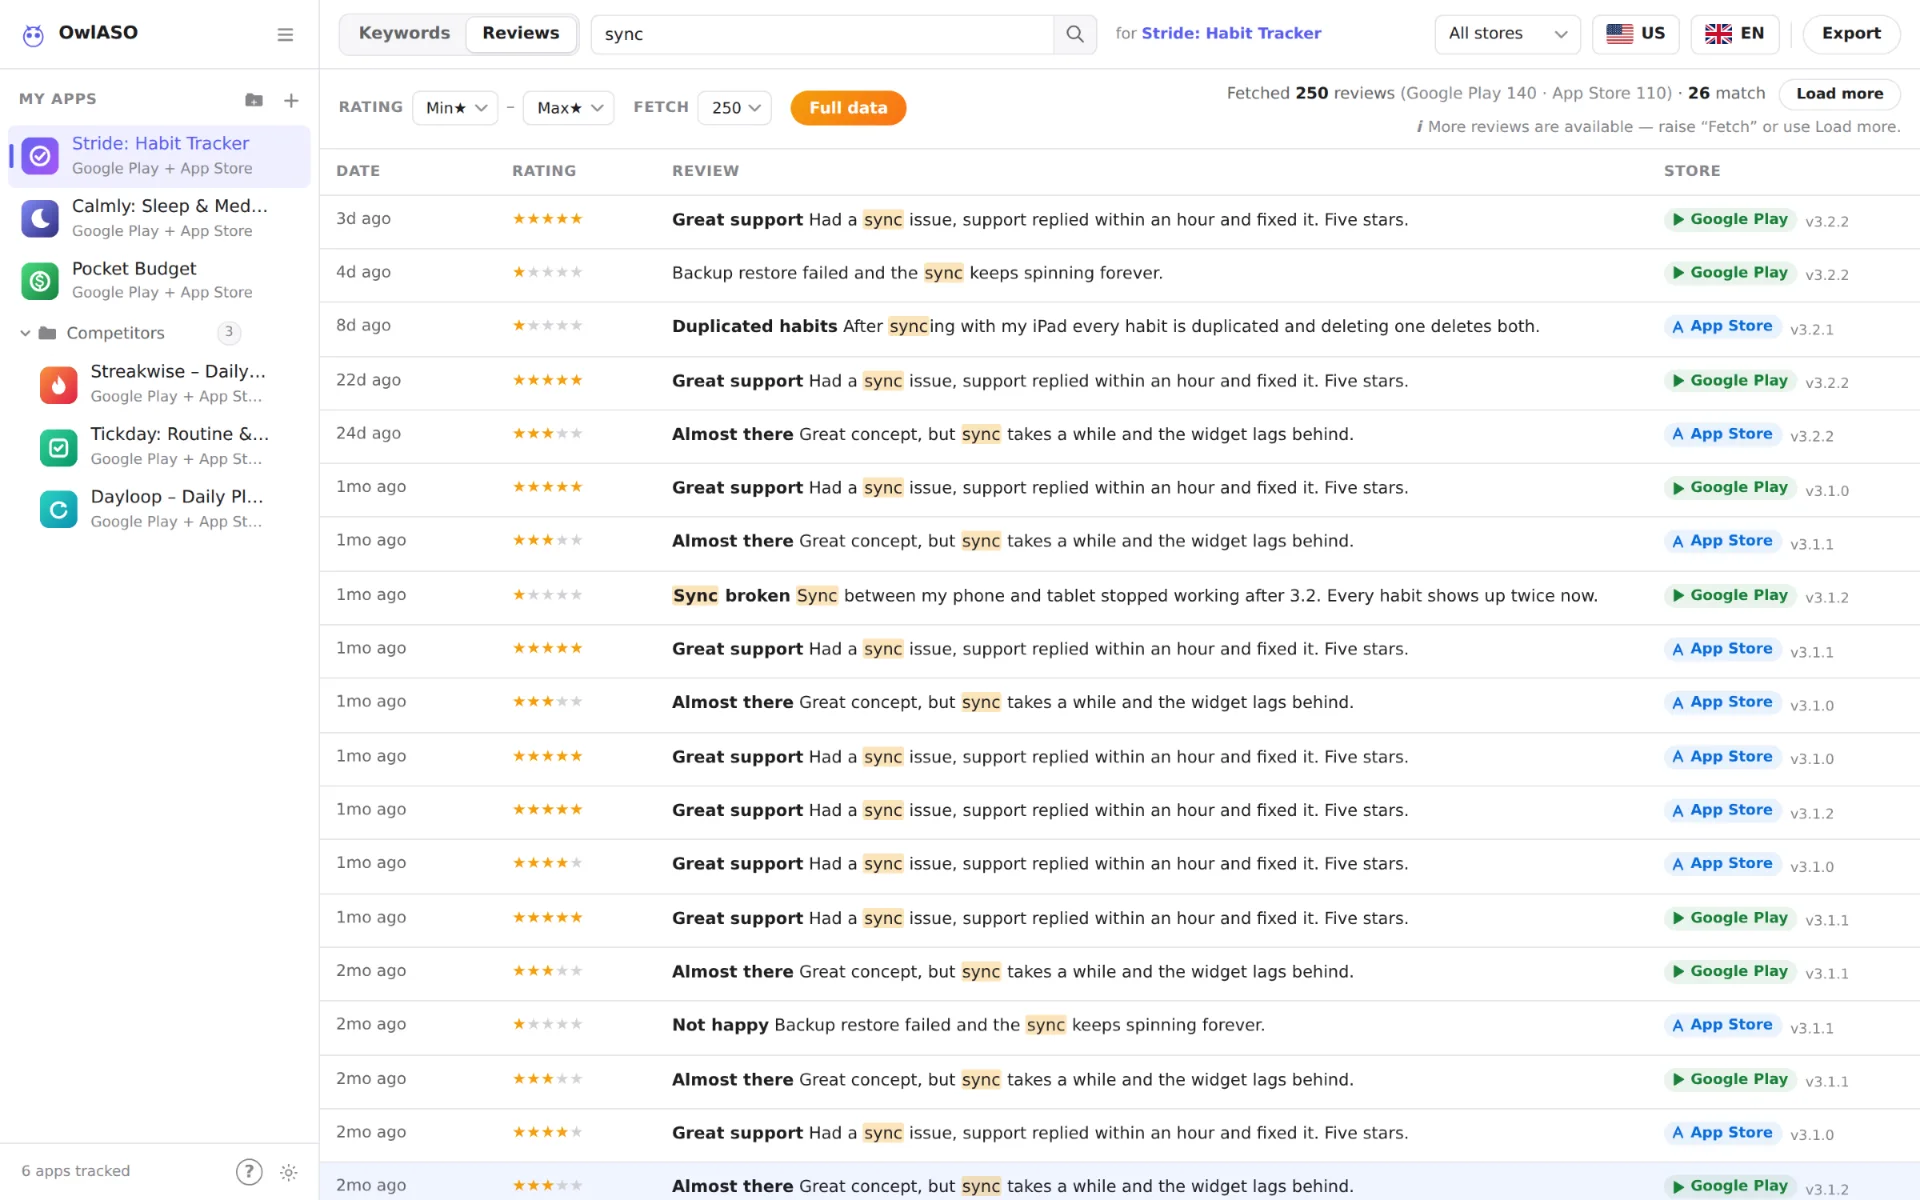Open Pocket Budget app icon

tap(40, 281)
